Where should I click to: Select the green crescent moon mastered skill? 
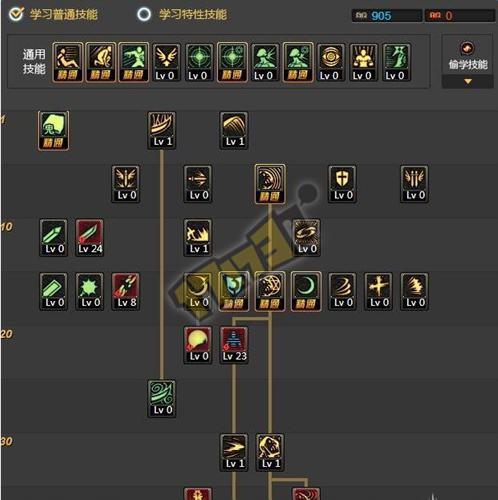coord(306,292)
